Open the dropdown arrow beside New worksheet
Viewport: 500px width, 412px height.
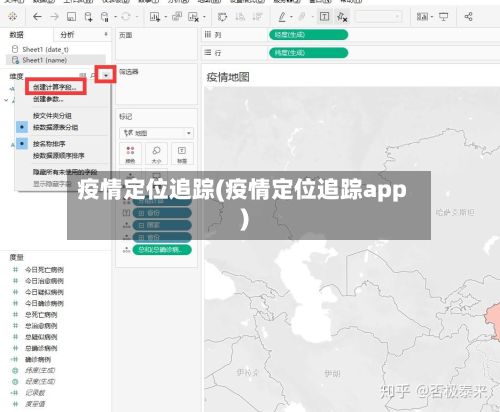(x=166, y=17)
